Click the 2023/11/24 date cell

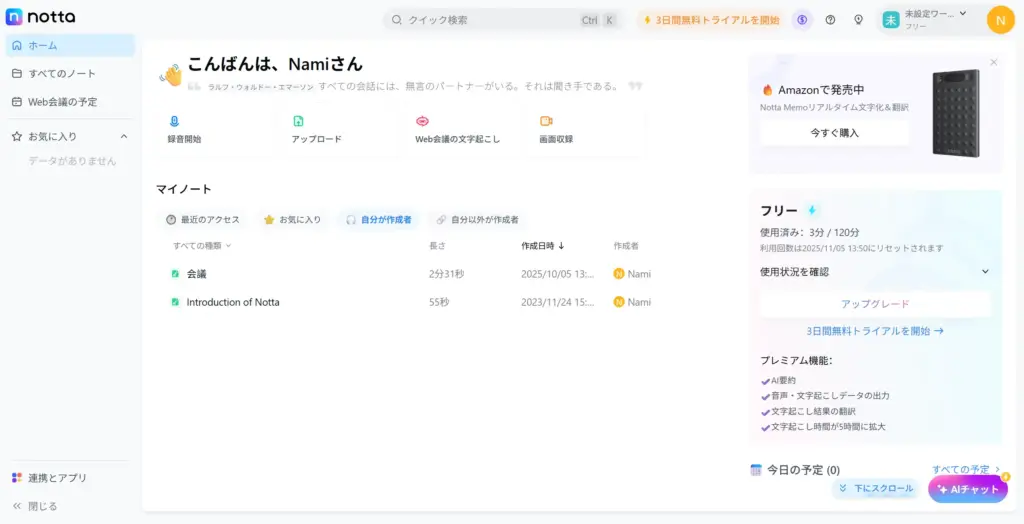558,303
